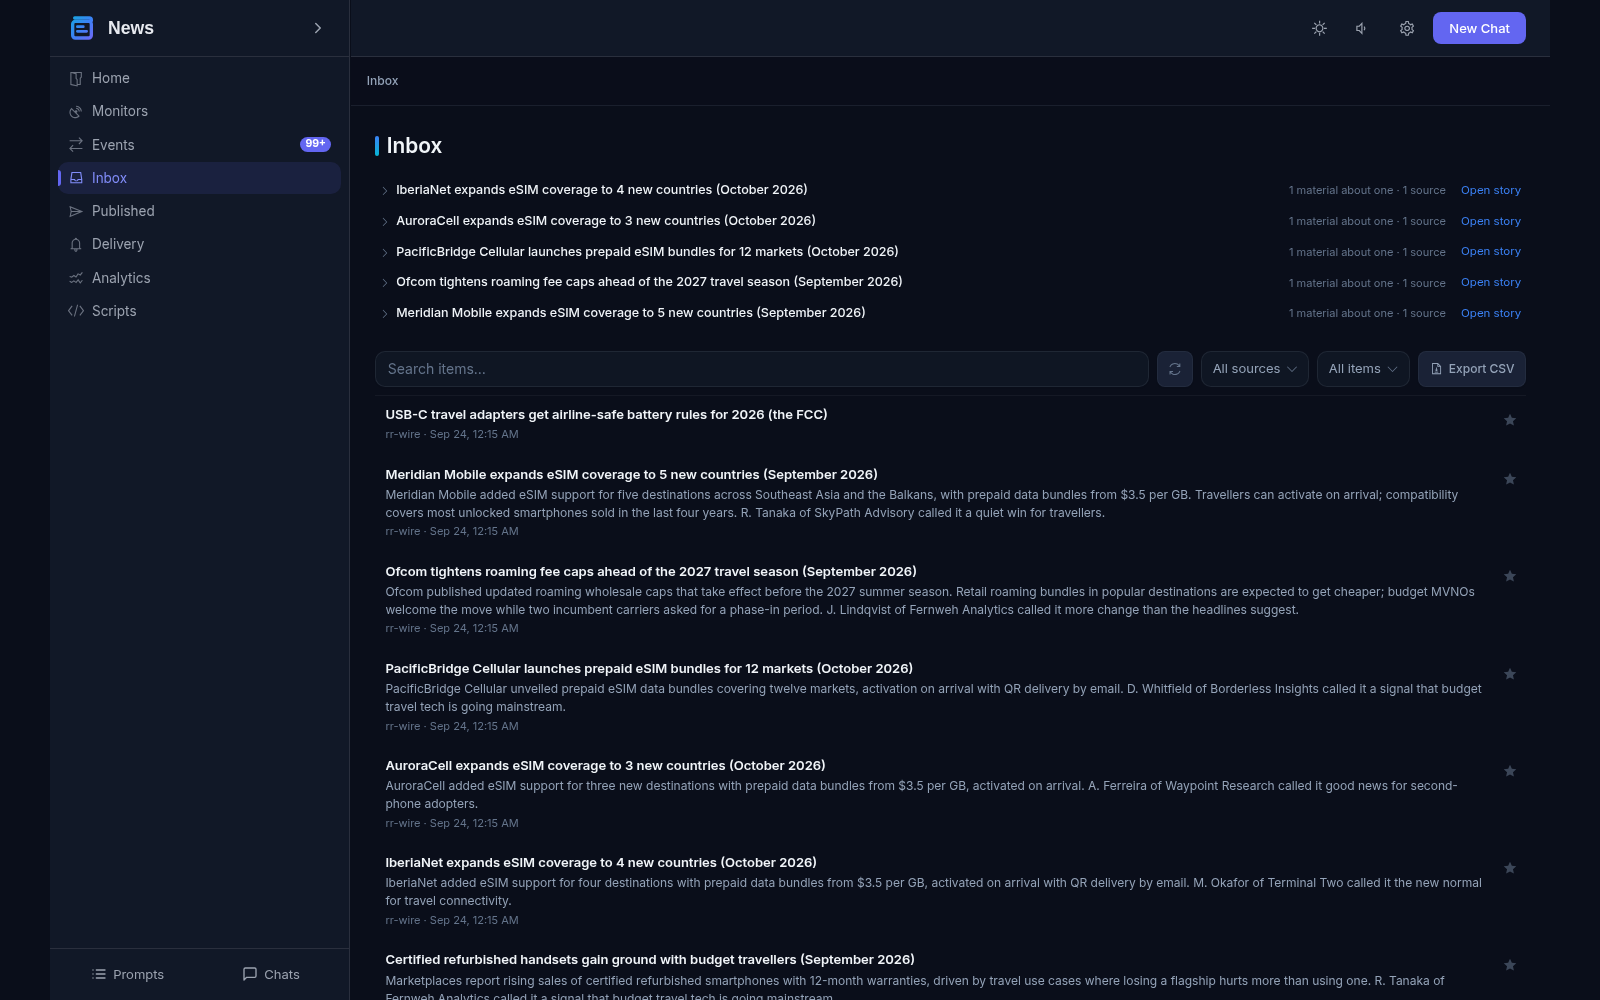This screenshot has height=1000, width=1600.
Task: Open settings gear icon in top bar
Action: (1406, 28)
